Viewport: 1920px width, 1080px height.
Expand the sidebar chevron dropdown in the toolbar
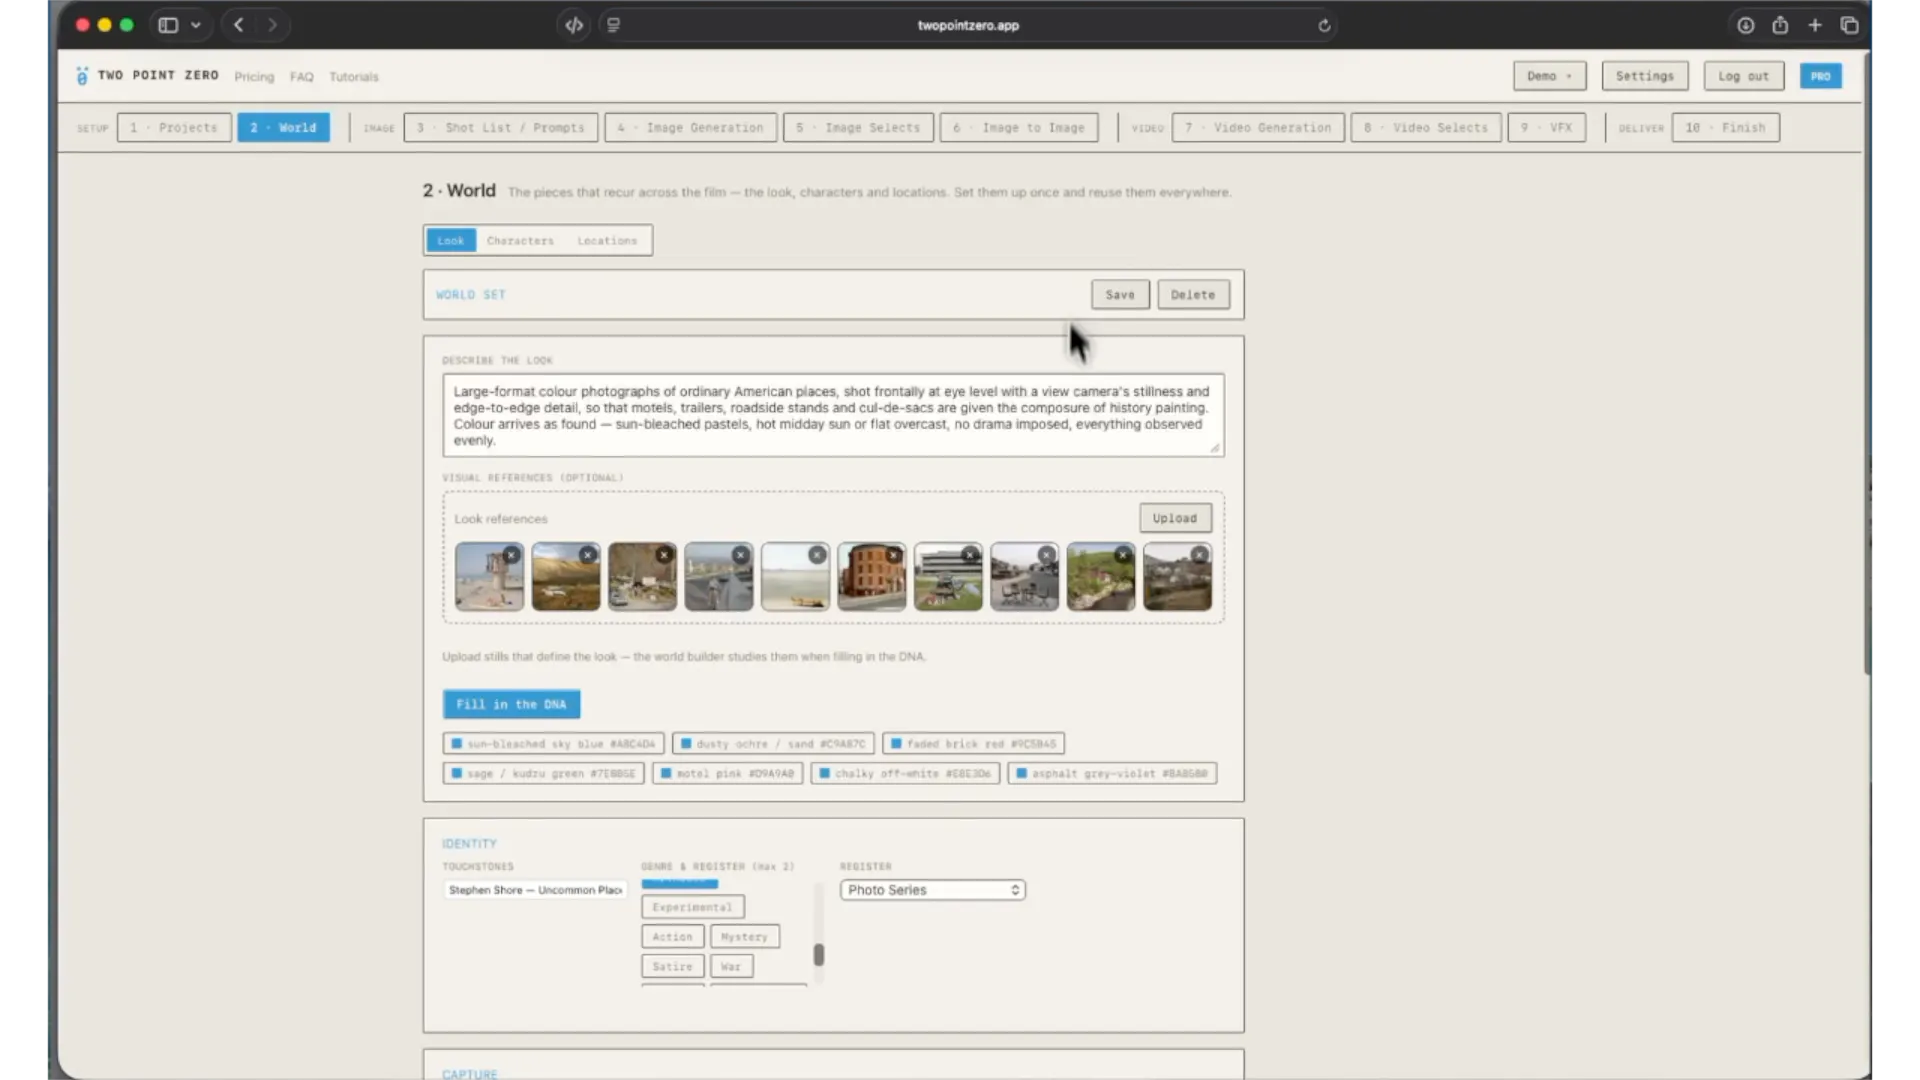[x=196, y=25]
